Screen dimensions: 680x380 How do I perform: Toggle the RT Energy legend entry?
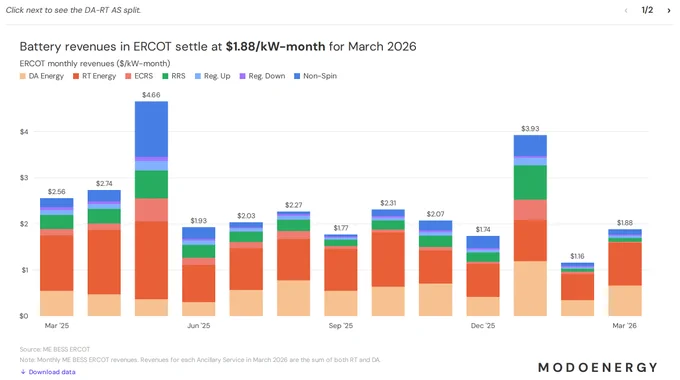[x=95, y=76]
